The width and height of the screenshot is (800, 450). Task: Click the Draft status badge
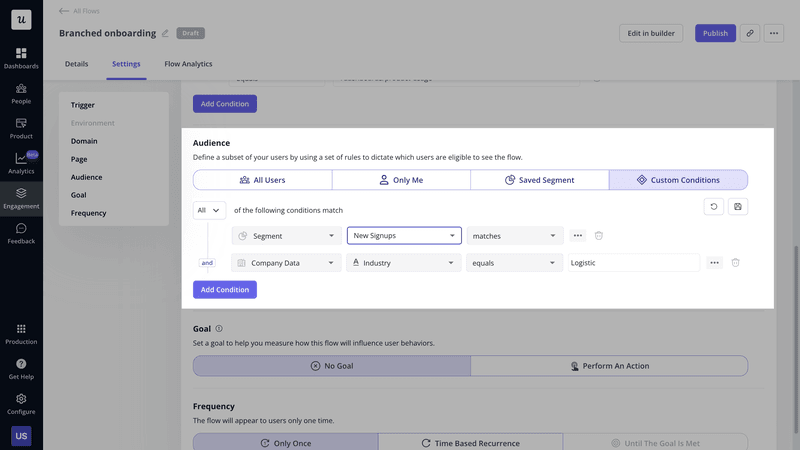(191, 33)
